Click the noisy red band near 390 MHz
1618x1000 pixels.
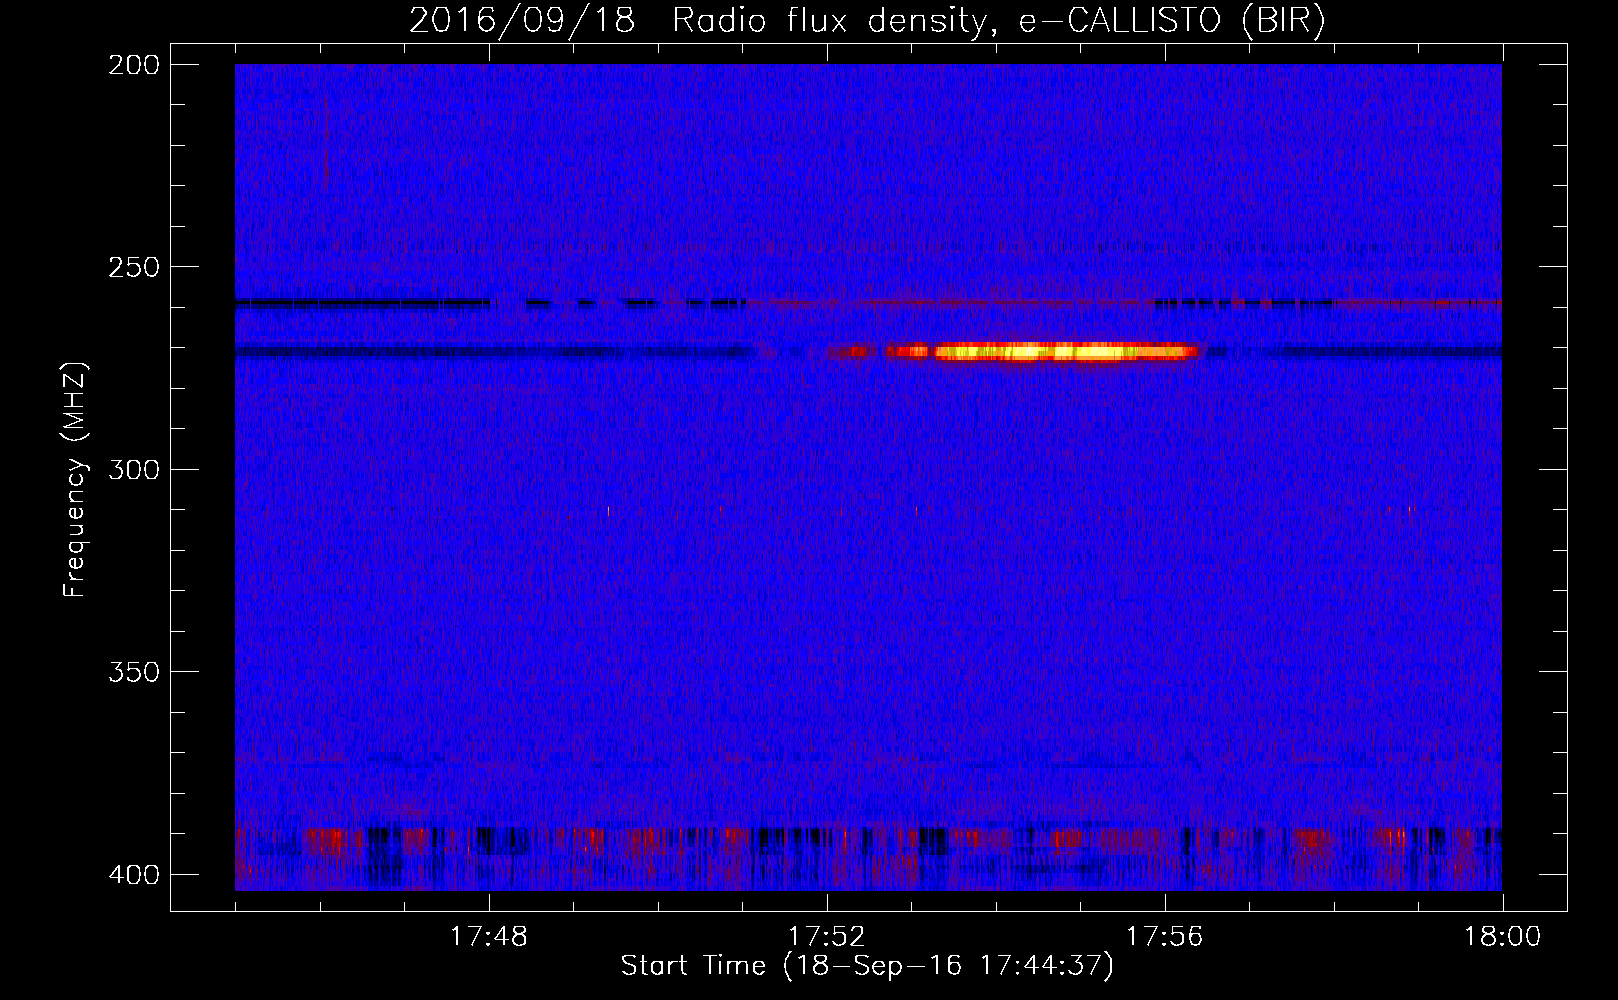pos(868,839)
